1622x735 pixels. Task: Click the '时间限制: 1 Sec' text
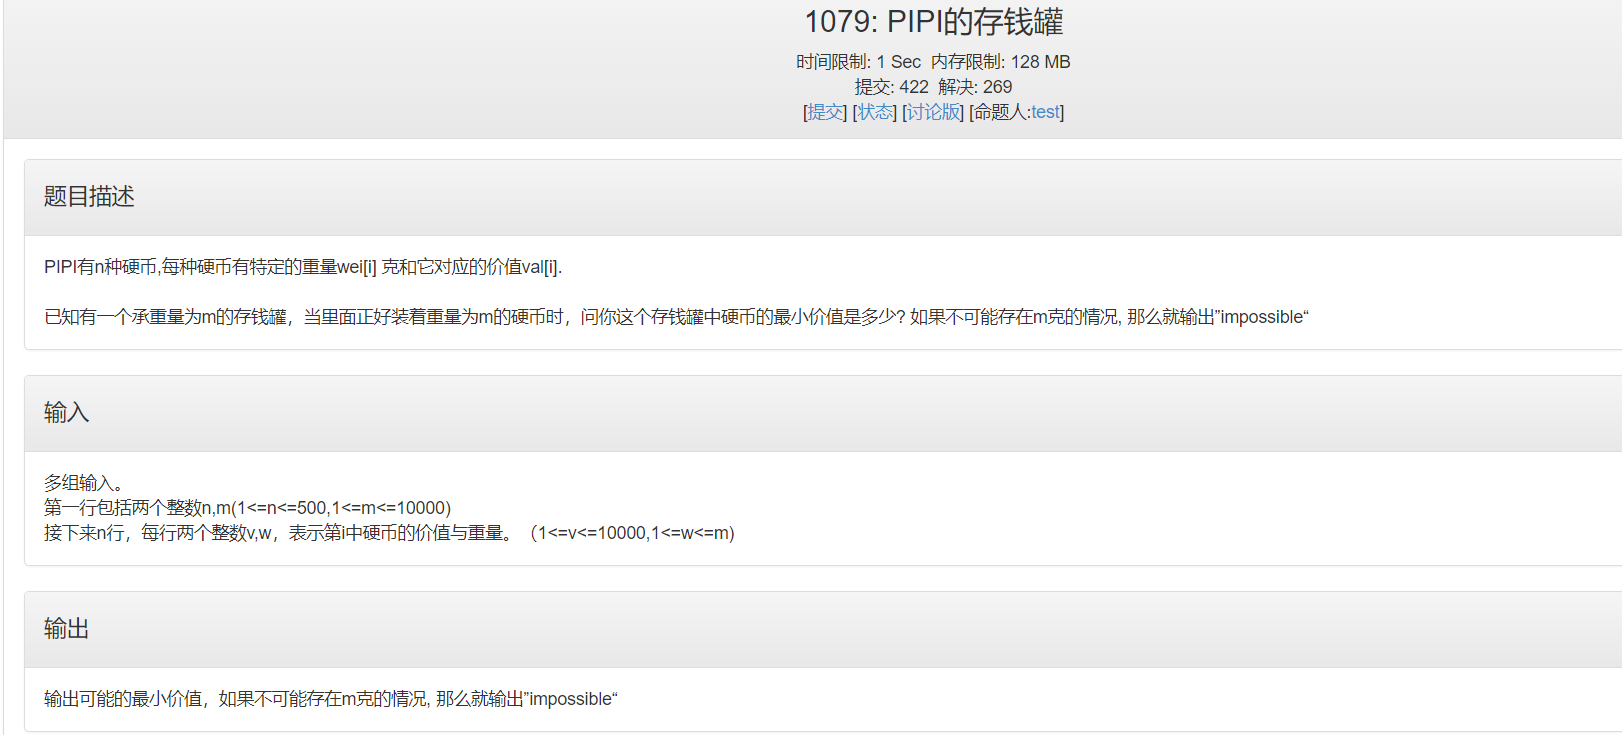click(x=858, y=62)
